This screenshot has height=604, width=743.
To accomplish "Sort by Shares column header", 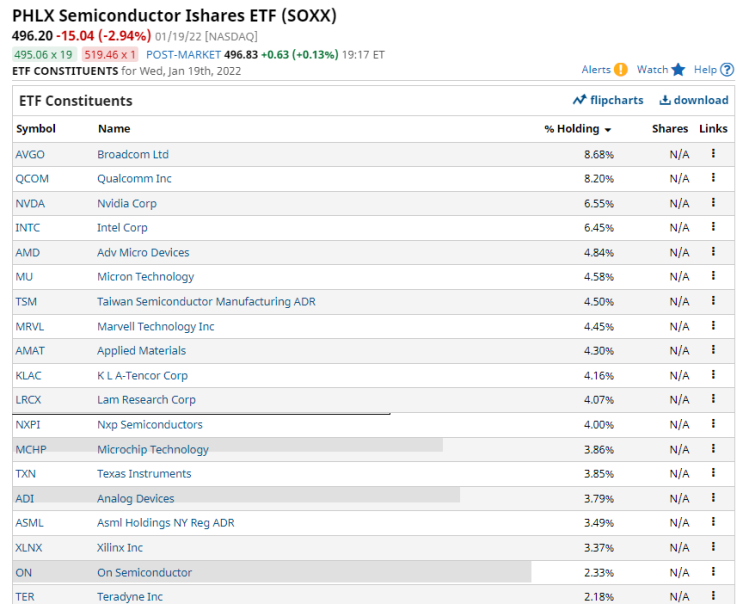I will click(x=670, y=128).
